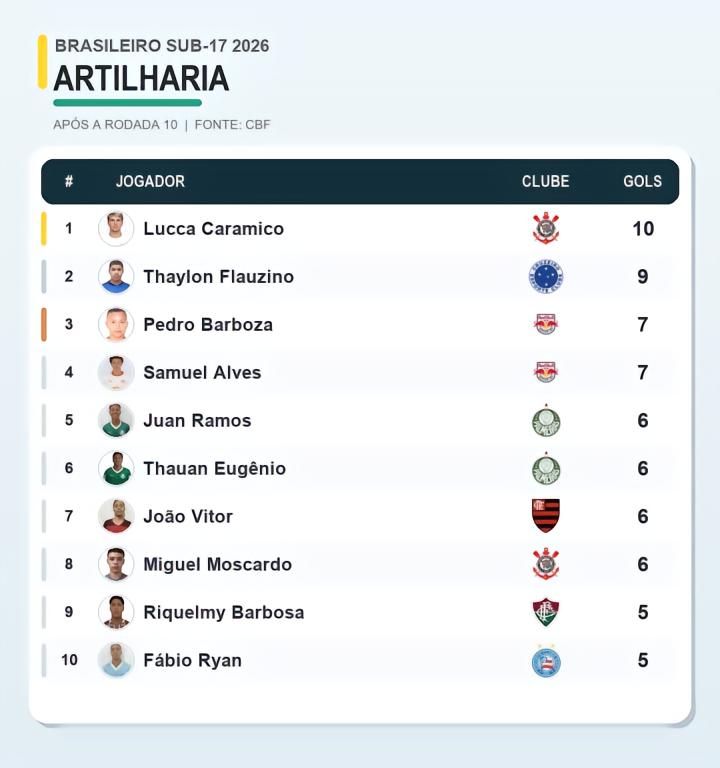This screenshot has width=720, height=768.
Task: Click the Corinthians crest beside Lucca Caramico
Action: (x=546, y=228)
